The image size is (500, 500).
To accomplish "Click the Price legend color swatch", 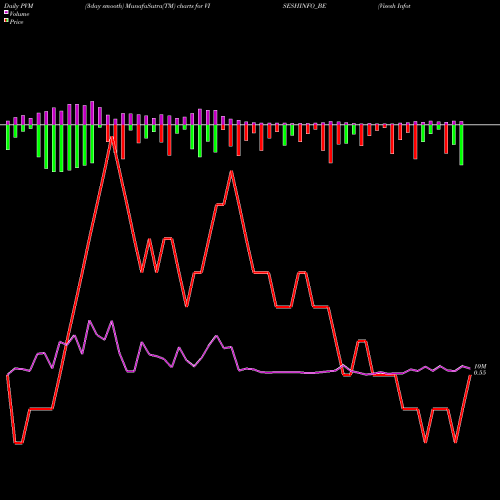I will click(6, 21).
